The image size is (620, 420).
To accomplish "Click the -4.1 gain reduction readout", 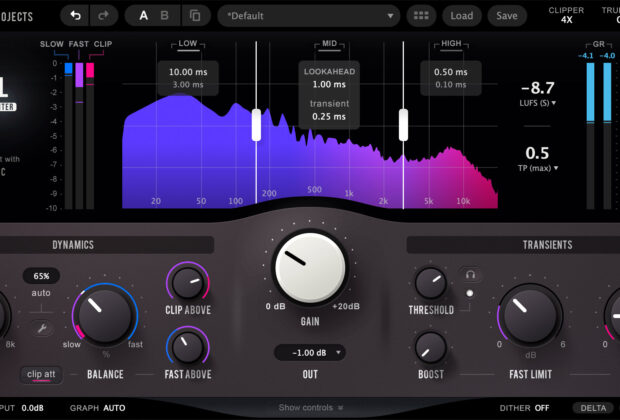I will [585, 56].
